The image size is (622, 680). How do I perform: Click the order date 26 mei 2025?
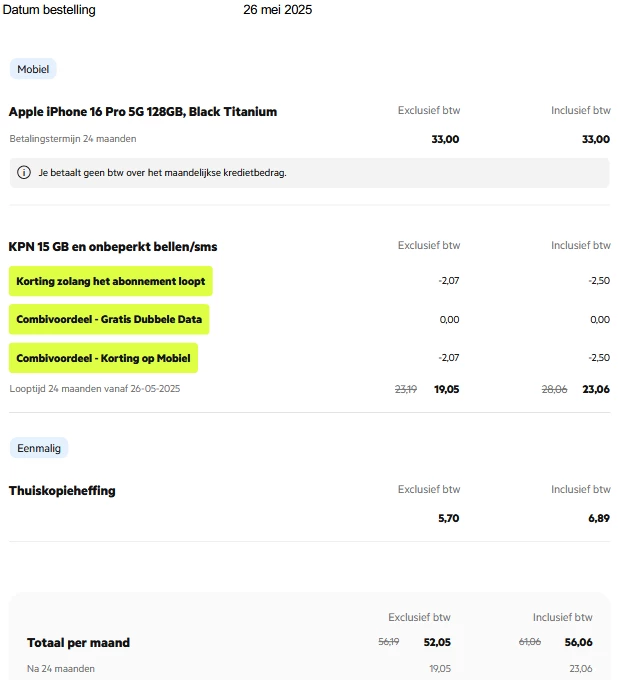[278, 10]
